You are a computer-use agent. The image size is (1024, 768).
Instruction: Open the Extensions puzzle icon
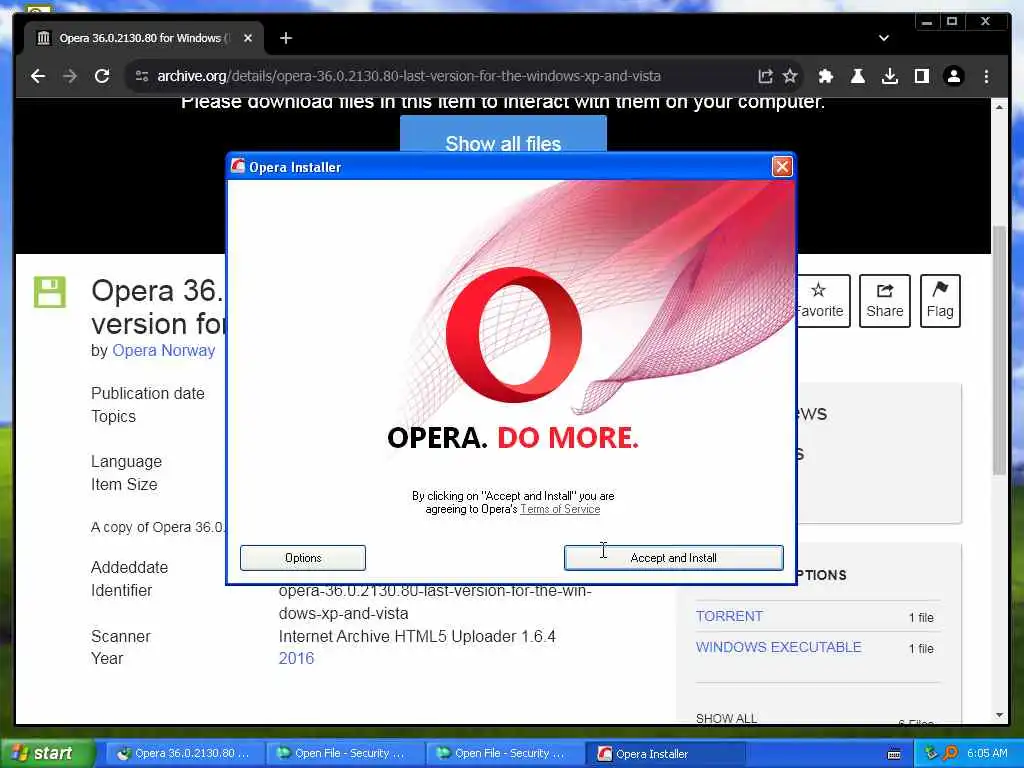click(825, 76)
